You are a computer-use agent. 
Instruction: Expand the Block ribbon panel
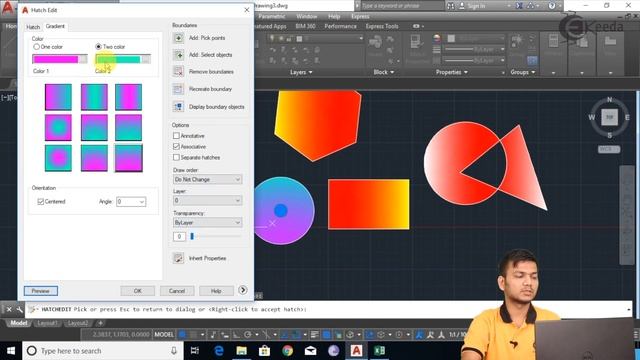(384, 72)
